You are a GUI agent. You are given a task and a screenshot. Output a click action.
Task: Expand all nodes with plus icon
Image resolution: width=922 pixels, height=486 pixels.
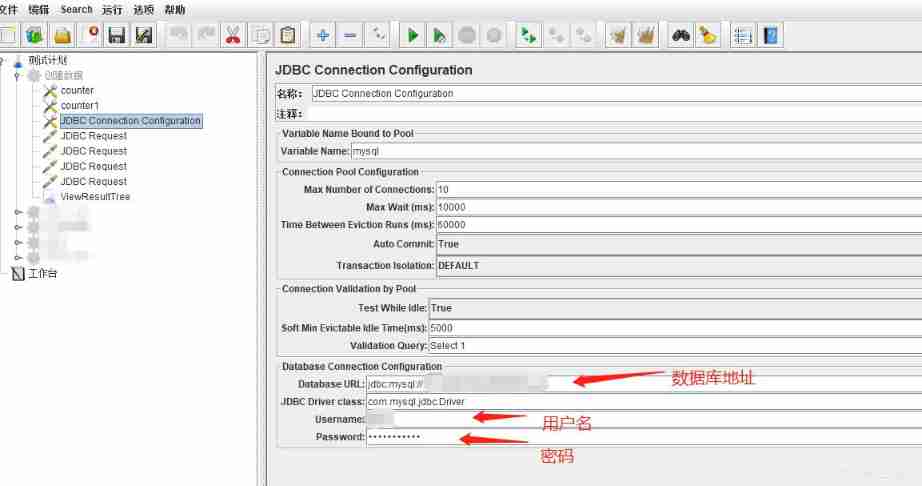[x=322, y=35]
